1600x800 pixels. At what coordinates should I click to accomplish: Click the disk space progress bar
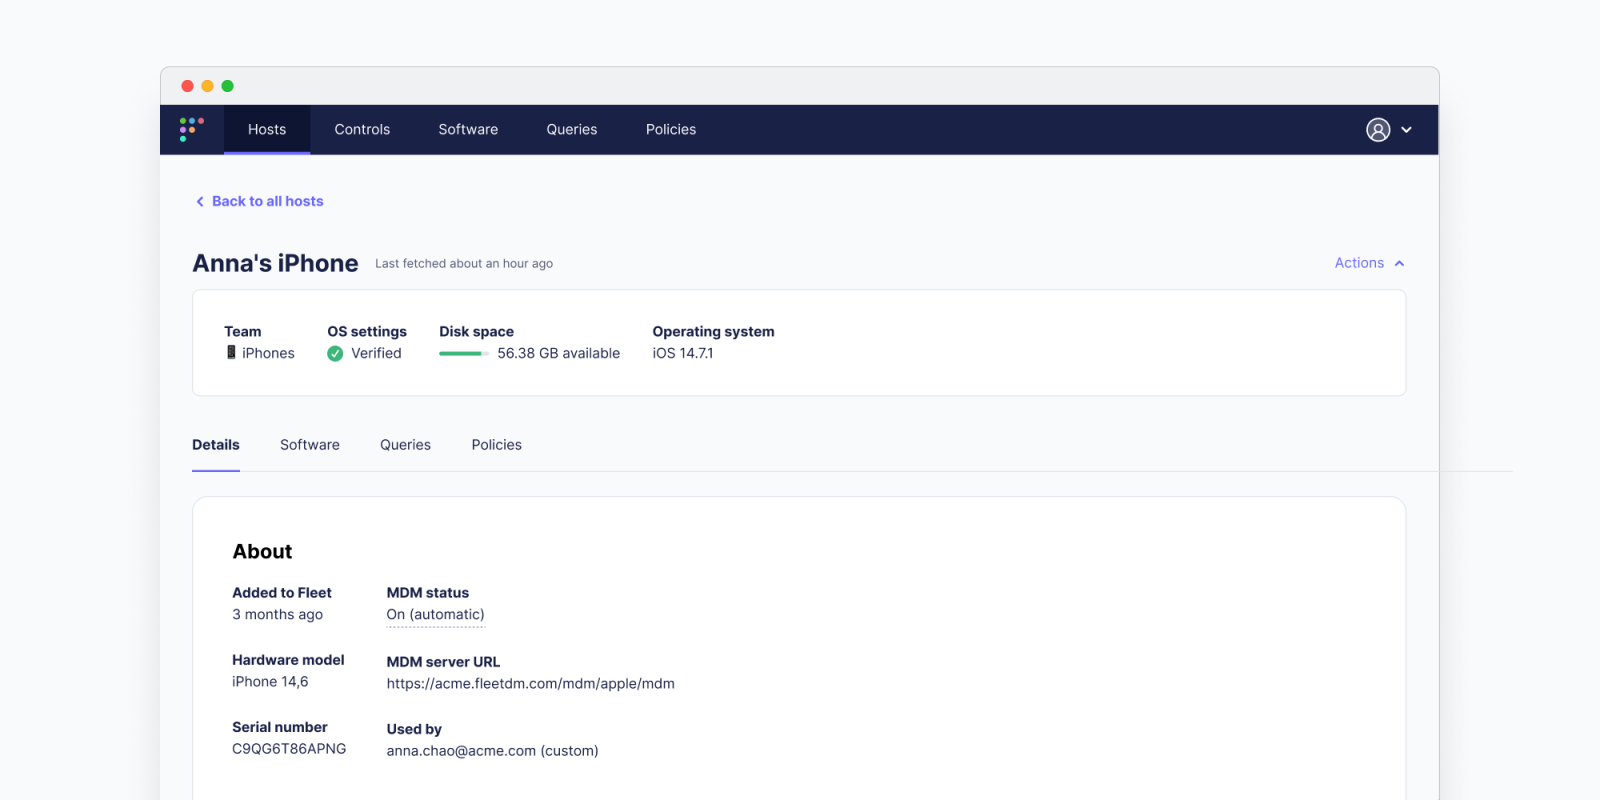463,354
